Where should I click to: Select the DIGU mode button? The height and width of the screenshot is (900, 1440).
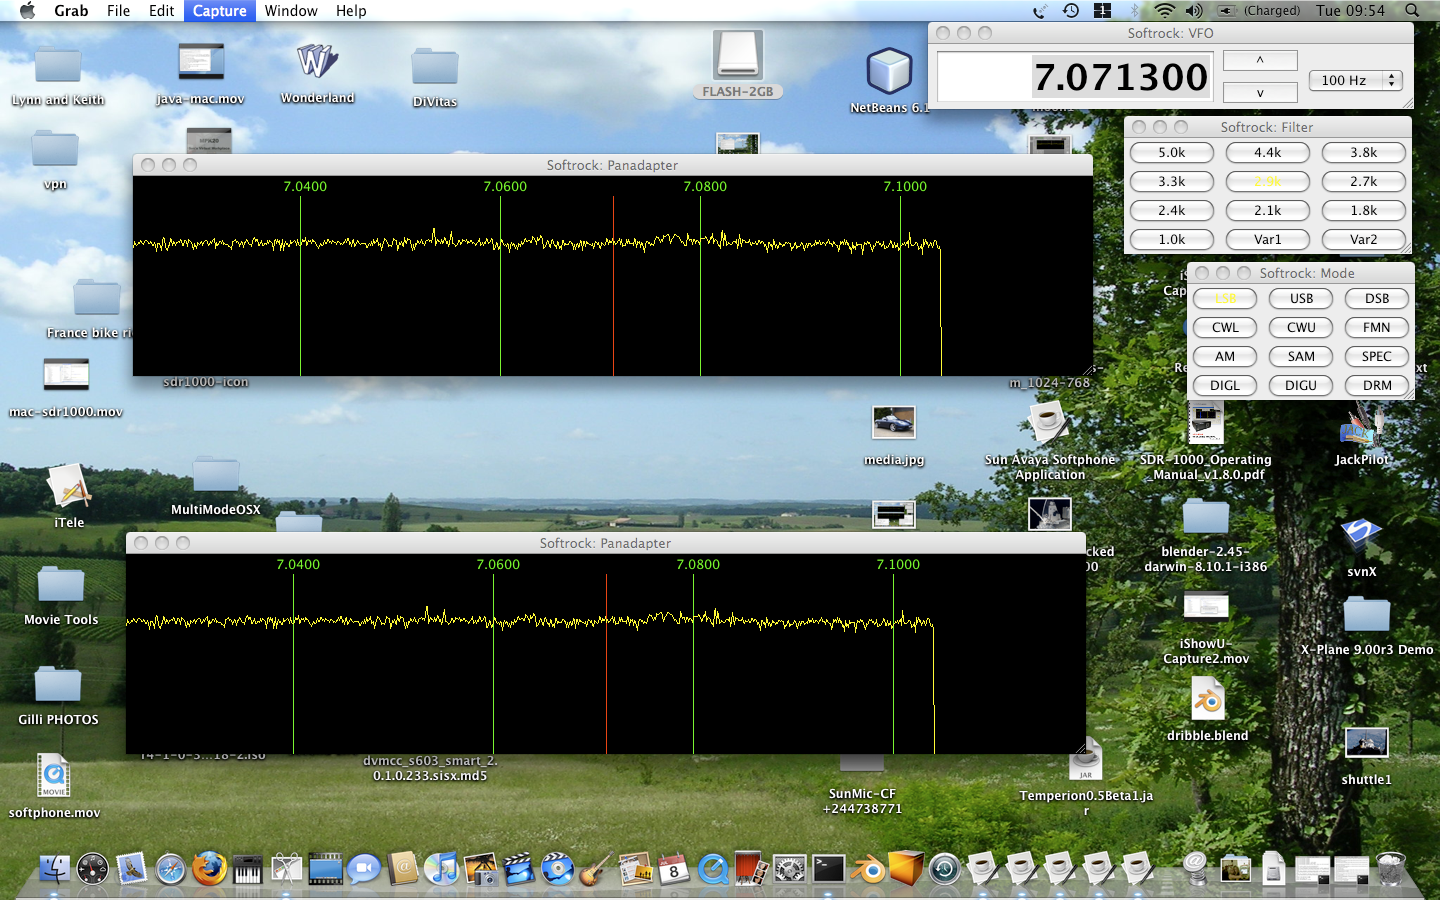click(x=1301, y=385)
